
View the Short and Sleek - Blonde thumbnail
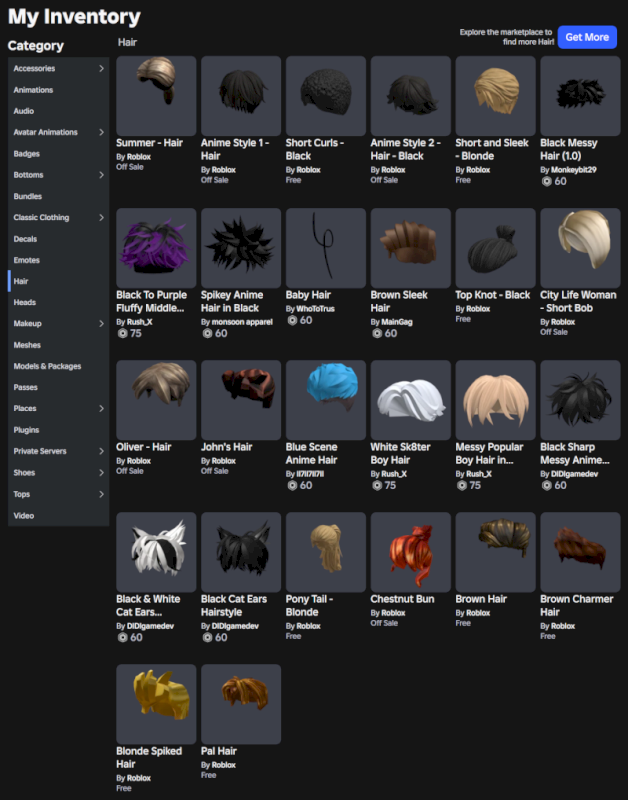click(495, 96)
